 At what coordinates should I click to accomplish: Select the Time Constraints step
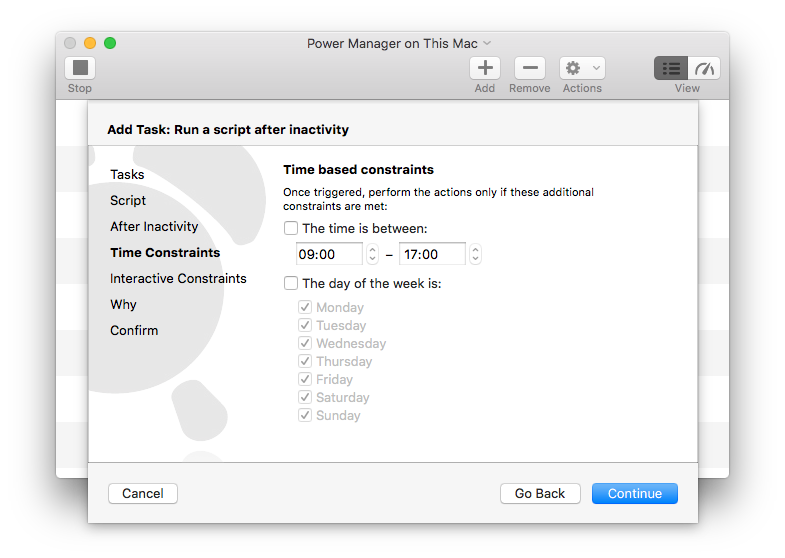[165, 253]
